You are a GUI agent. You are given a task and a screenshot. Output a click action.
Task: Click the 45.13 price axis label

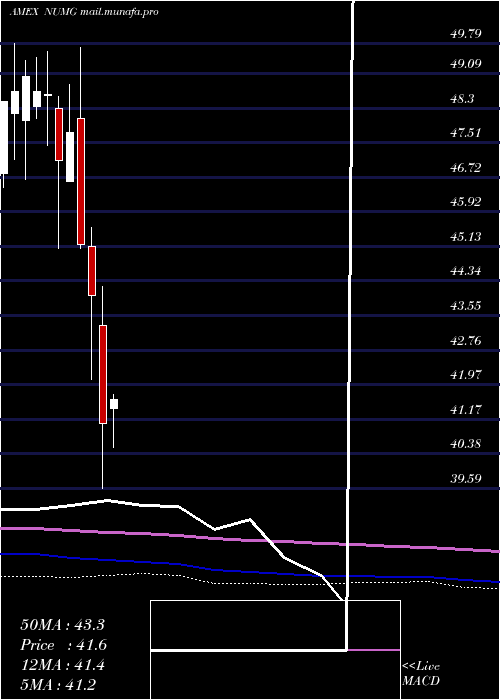466,237
